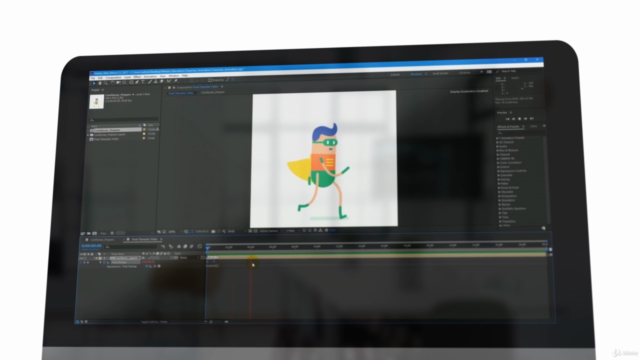This screenshot has width=640, height=360.
Task: Open the Final Character Video timeline tab
Action: click(x=144, y=239)
